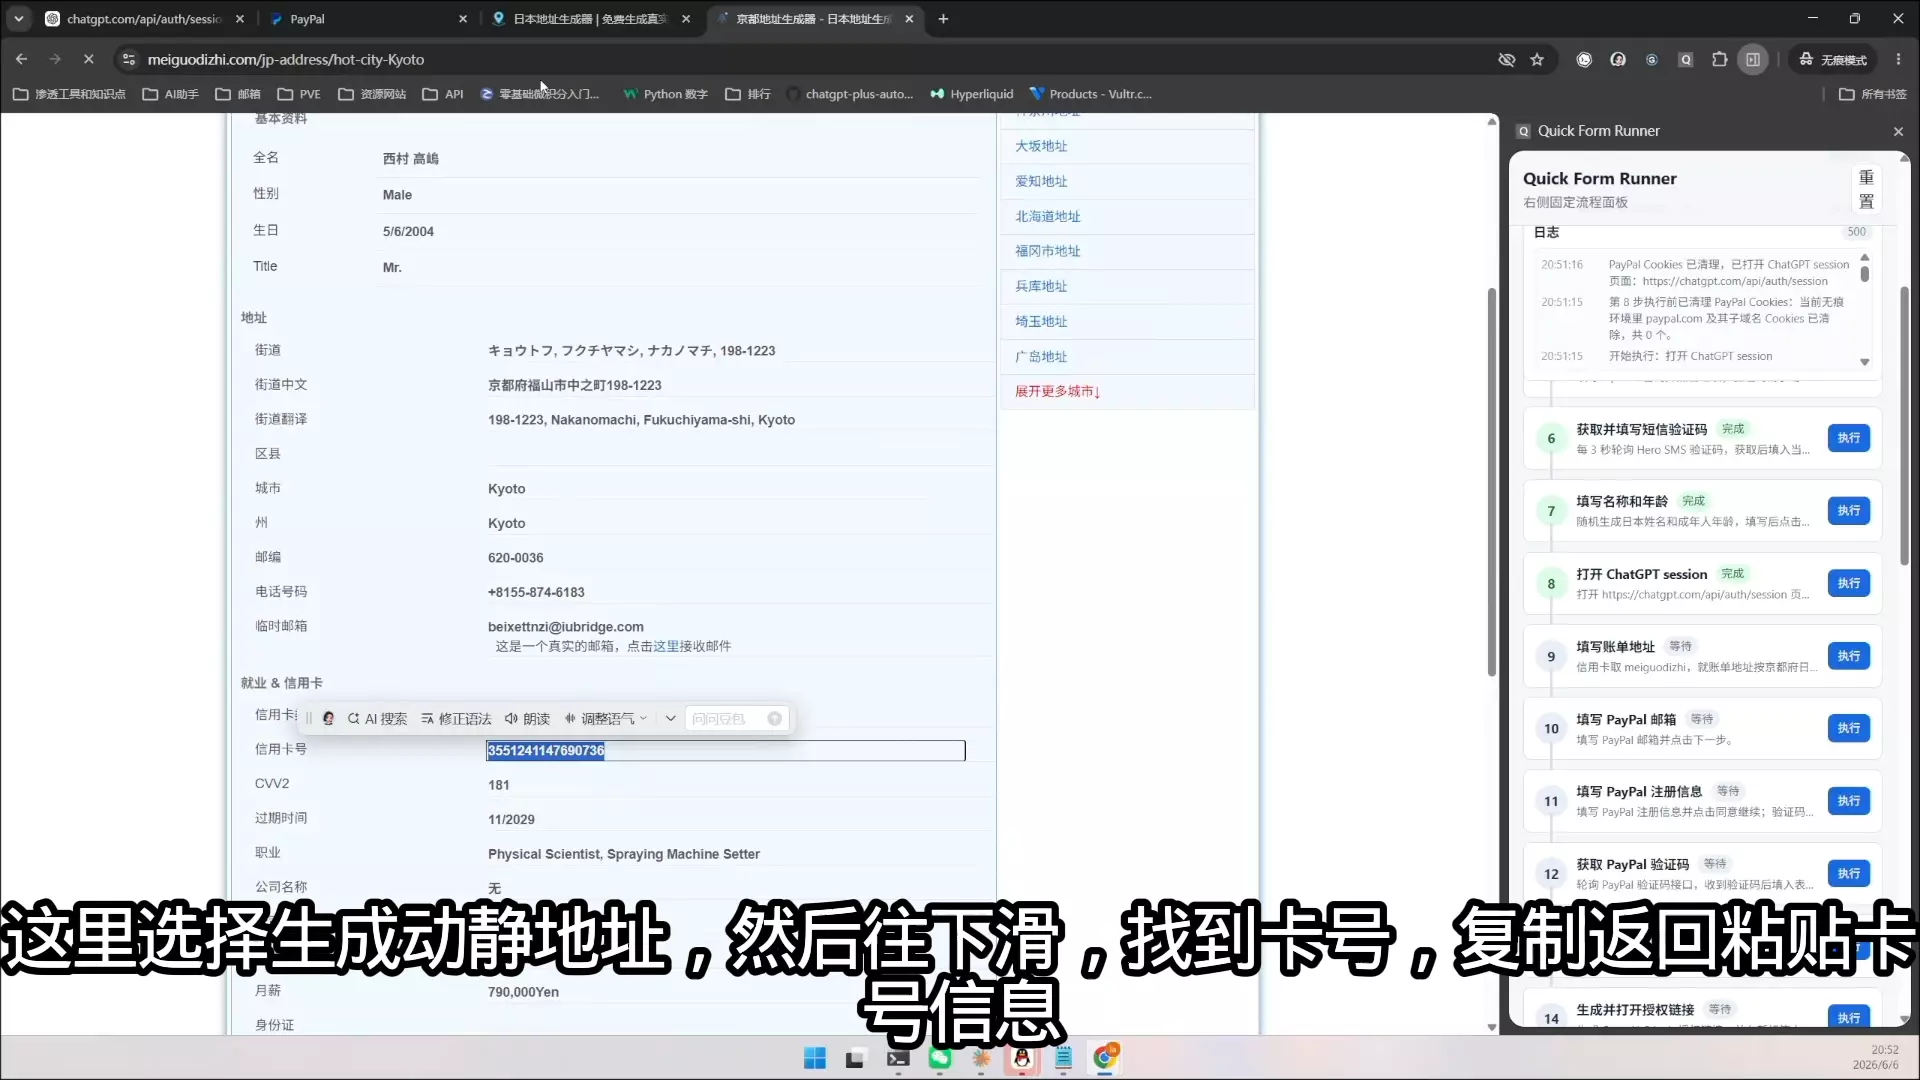1920x1080 pixels.
Task: Run step 11 填写 PayPal 注册信息
Action: click(1849, 801)
